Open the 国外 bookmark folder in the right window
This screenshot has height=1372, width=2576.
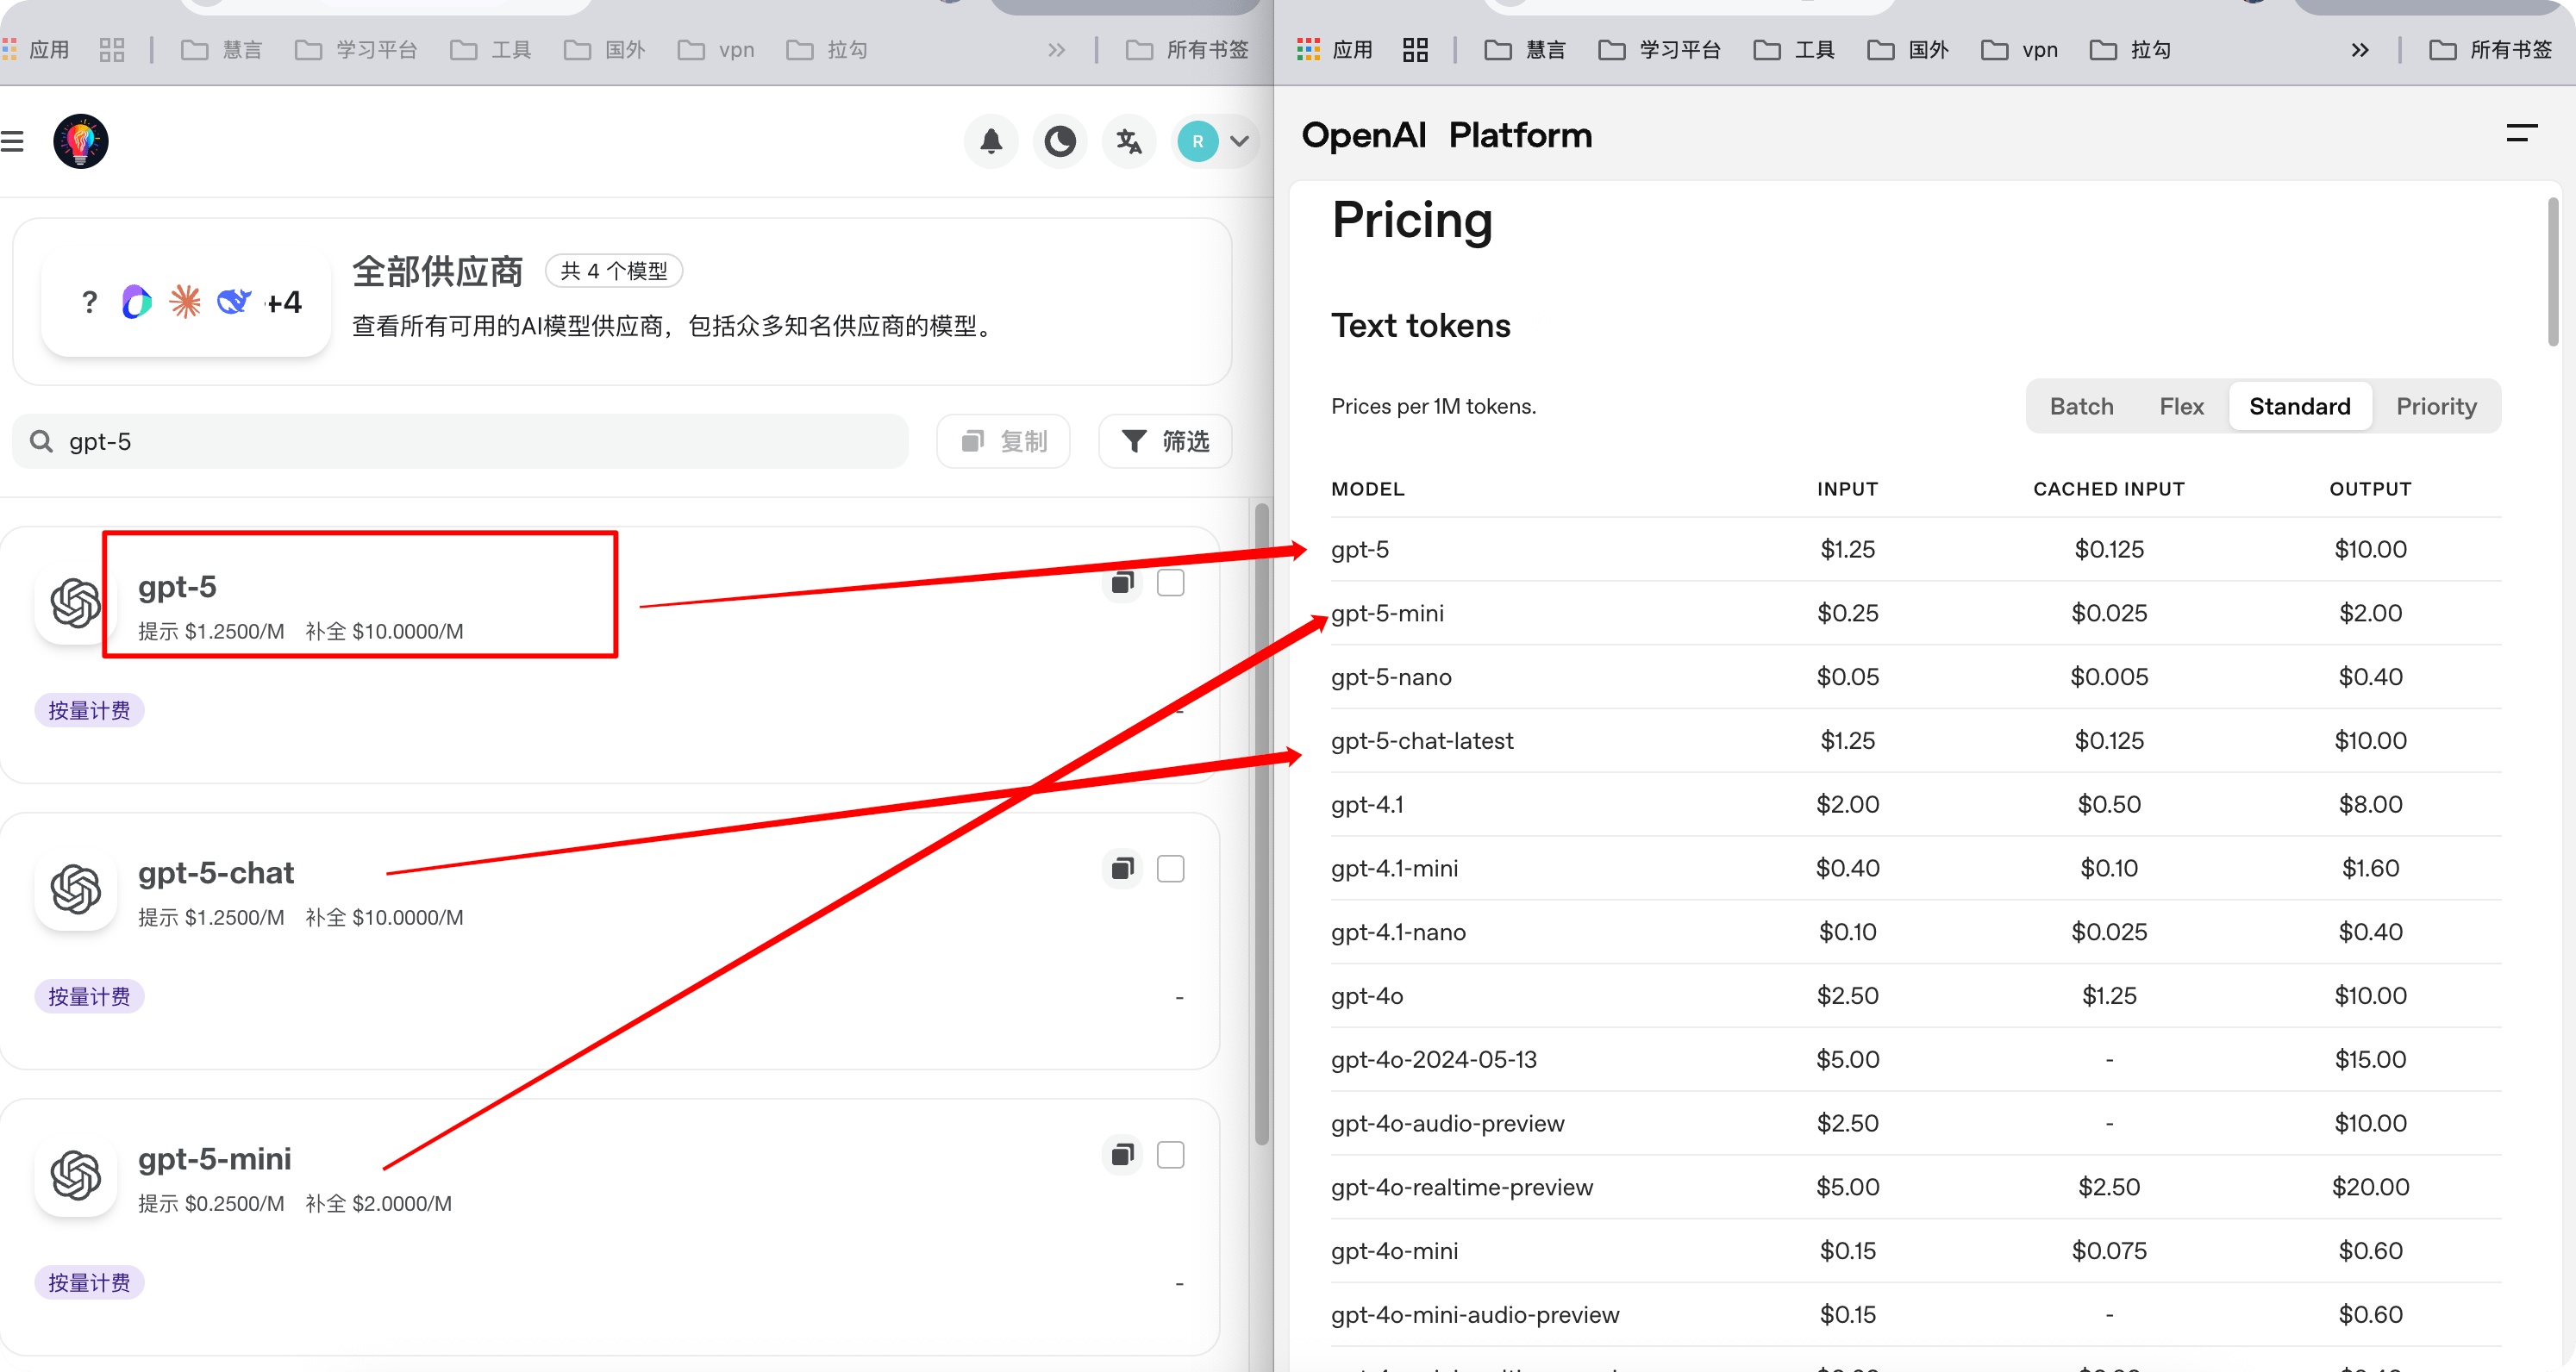[1908, 50]
